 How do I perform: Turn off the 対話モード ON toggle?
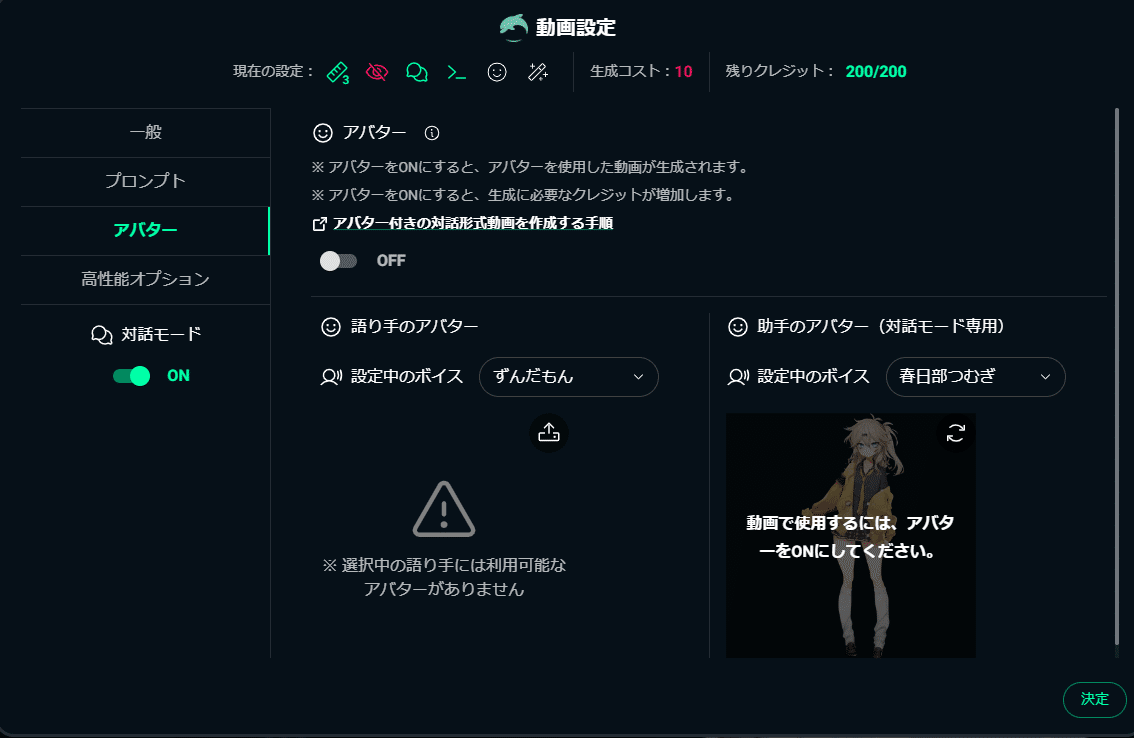131,376
